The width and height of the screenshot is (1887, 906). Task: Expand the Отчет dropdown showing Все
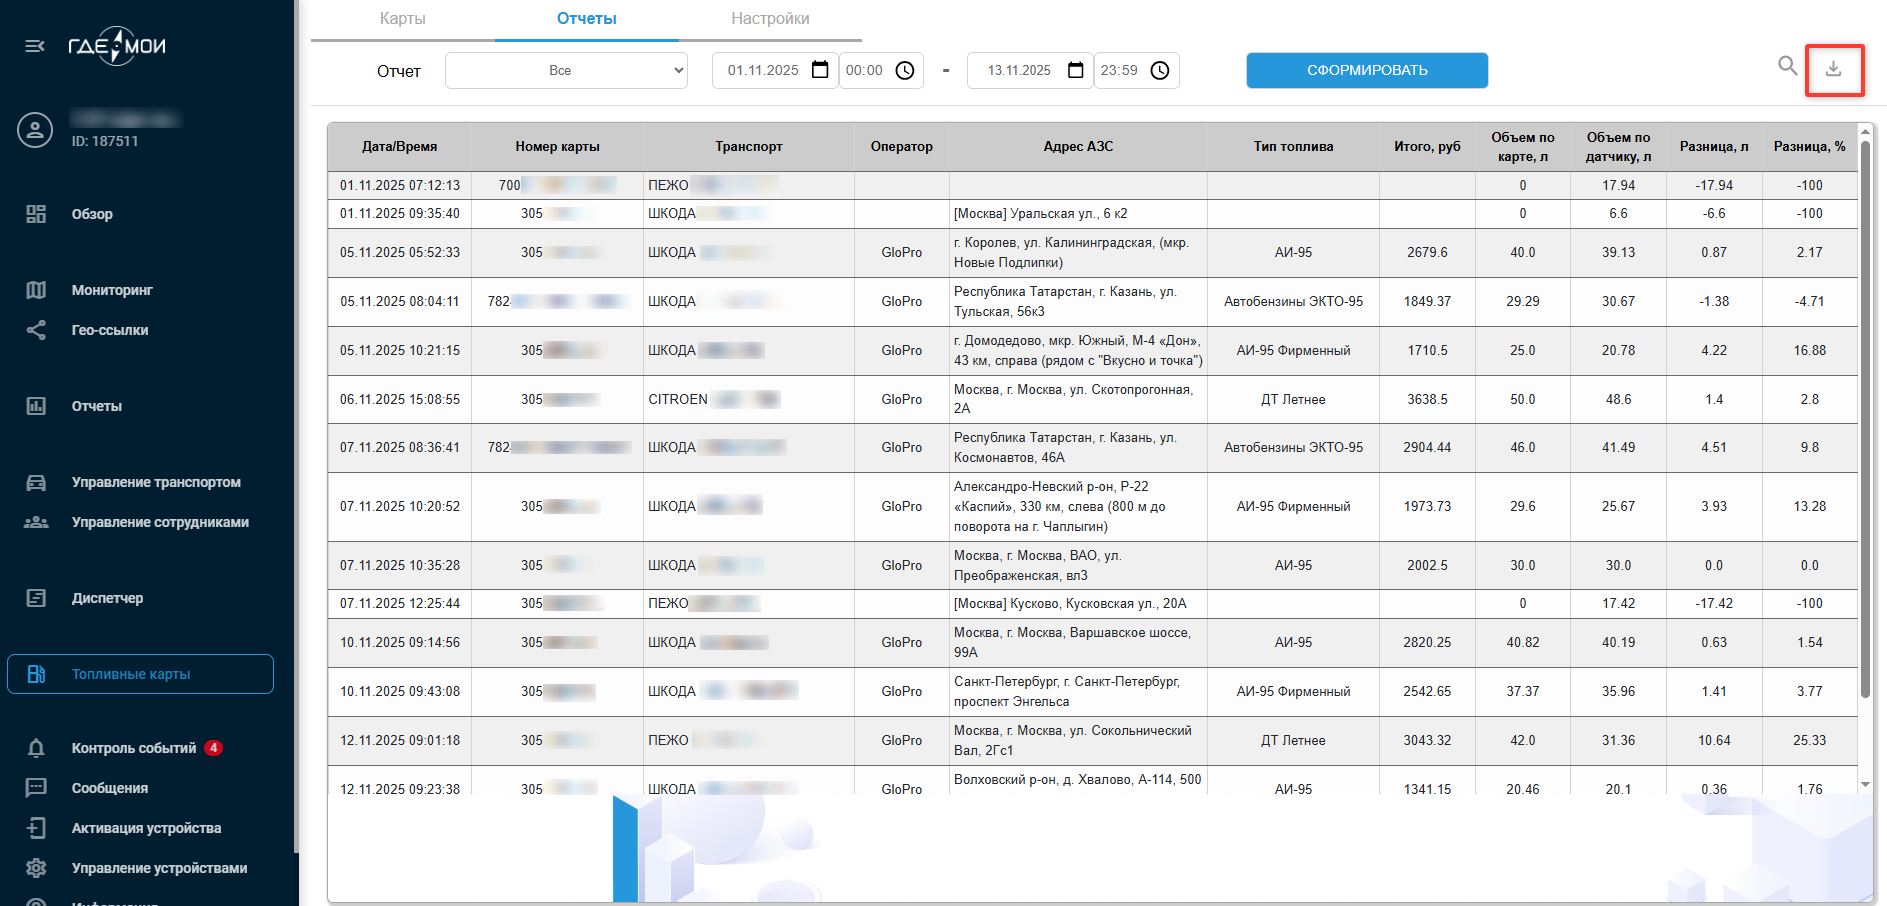pos(566,71)
